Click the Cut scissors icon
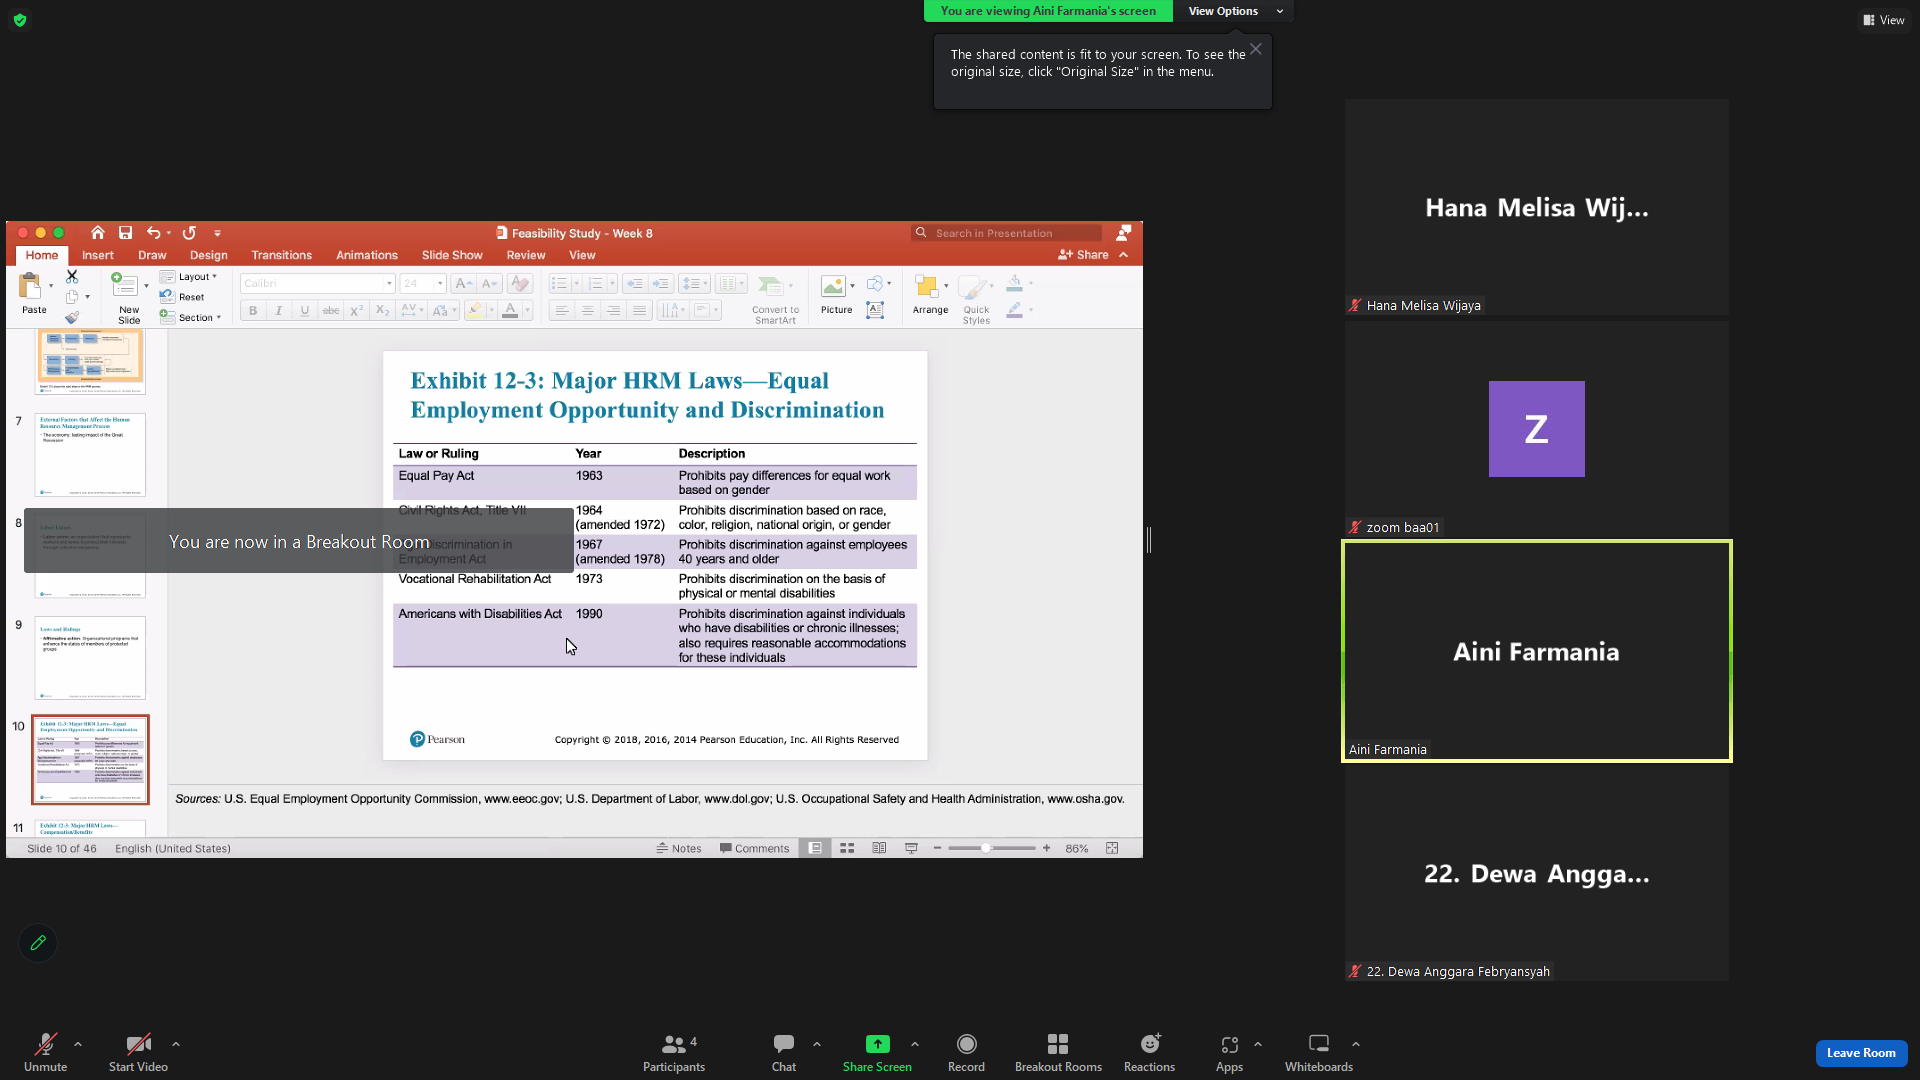 pos(72,276)
